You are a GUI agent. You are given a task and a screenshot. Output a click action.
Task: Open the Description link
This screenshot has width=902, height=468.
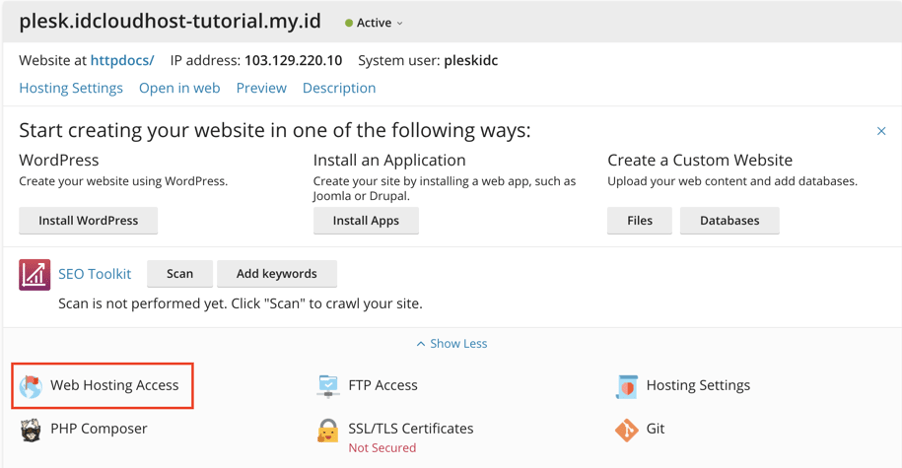[x=339, y=88]
